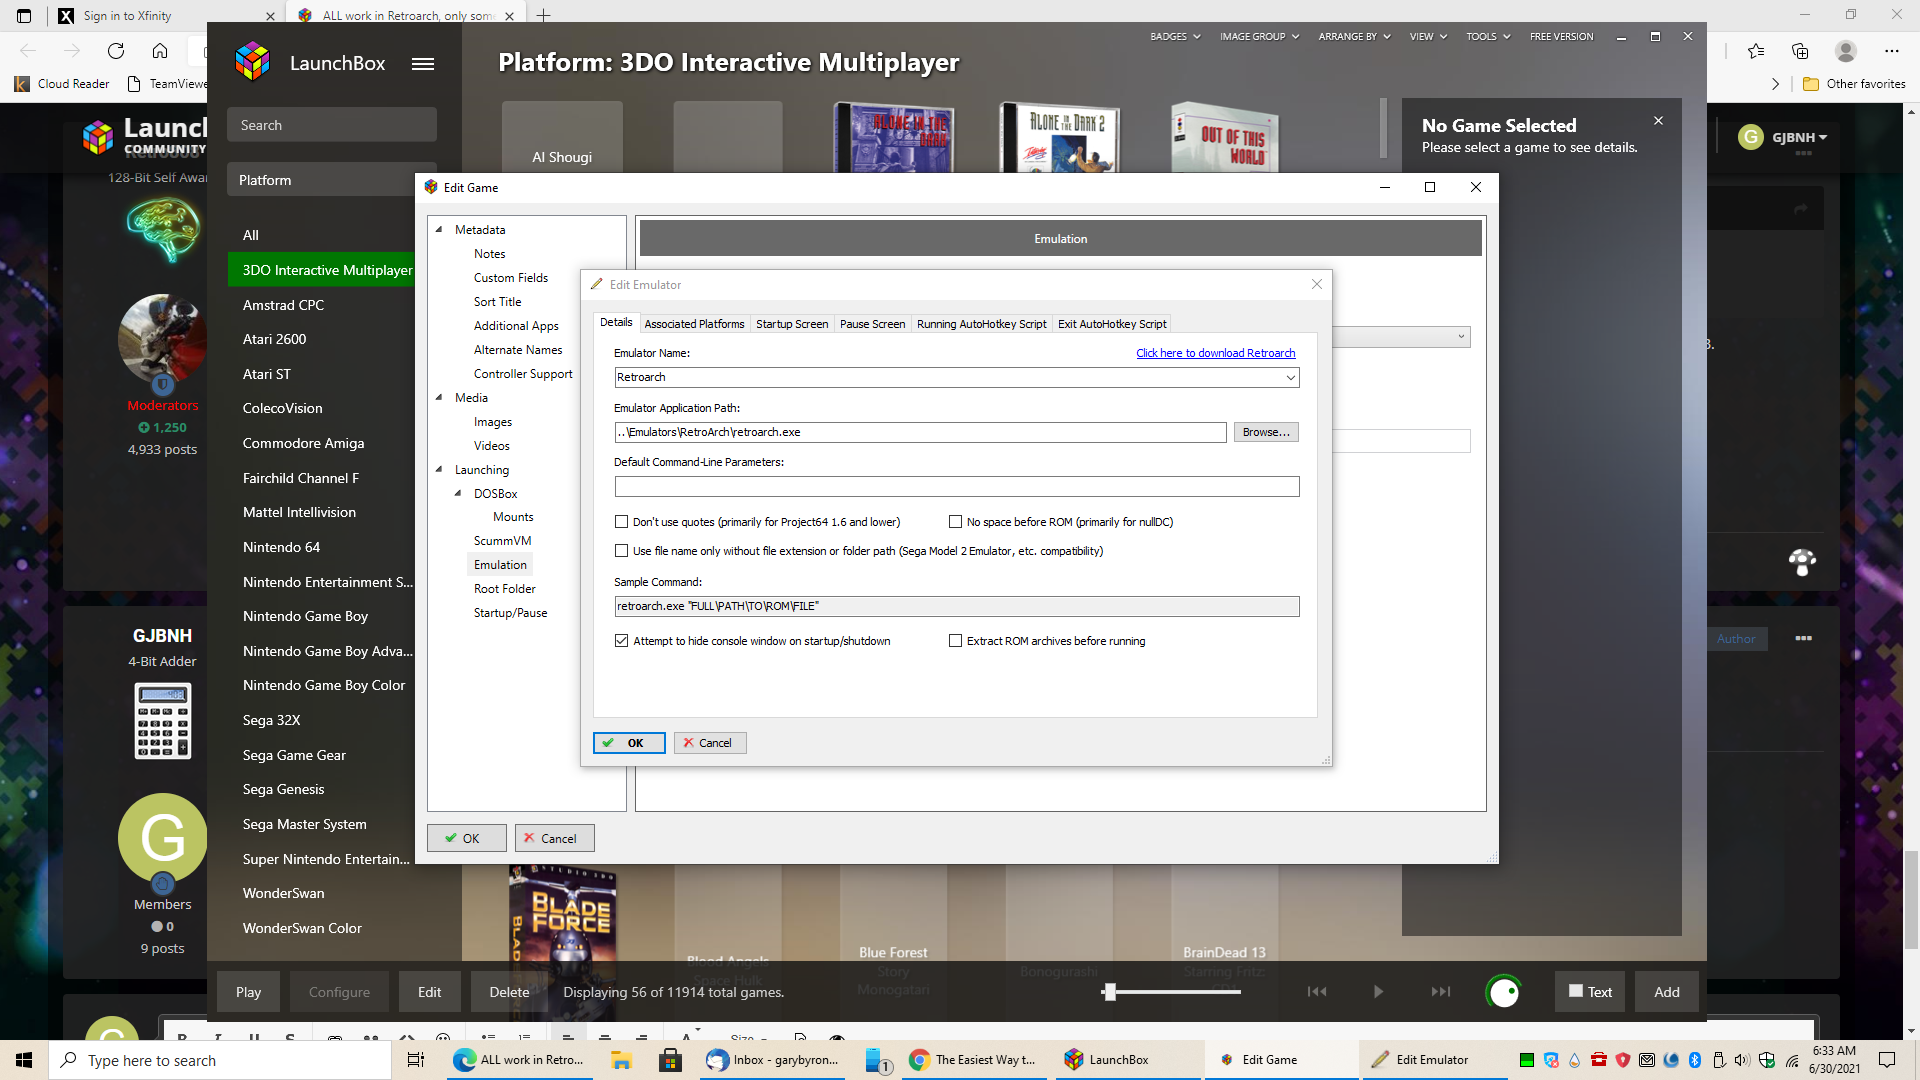The image size is (1920, 1080).
Task: Skip to previous track in LaunchBox
Action: pyautogui.click(x=1317, y=992)
